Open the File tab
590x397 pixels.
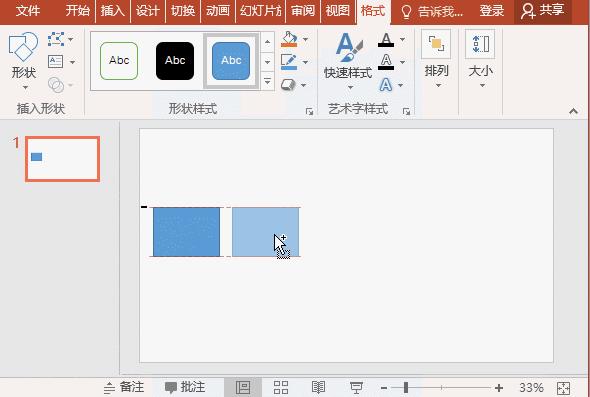[28, 11]
